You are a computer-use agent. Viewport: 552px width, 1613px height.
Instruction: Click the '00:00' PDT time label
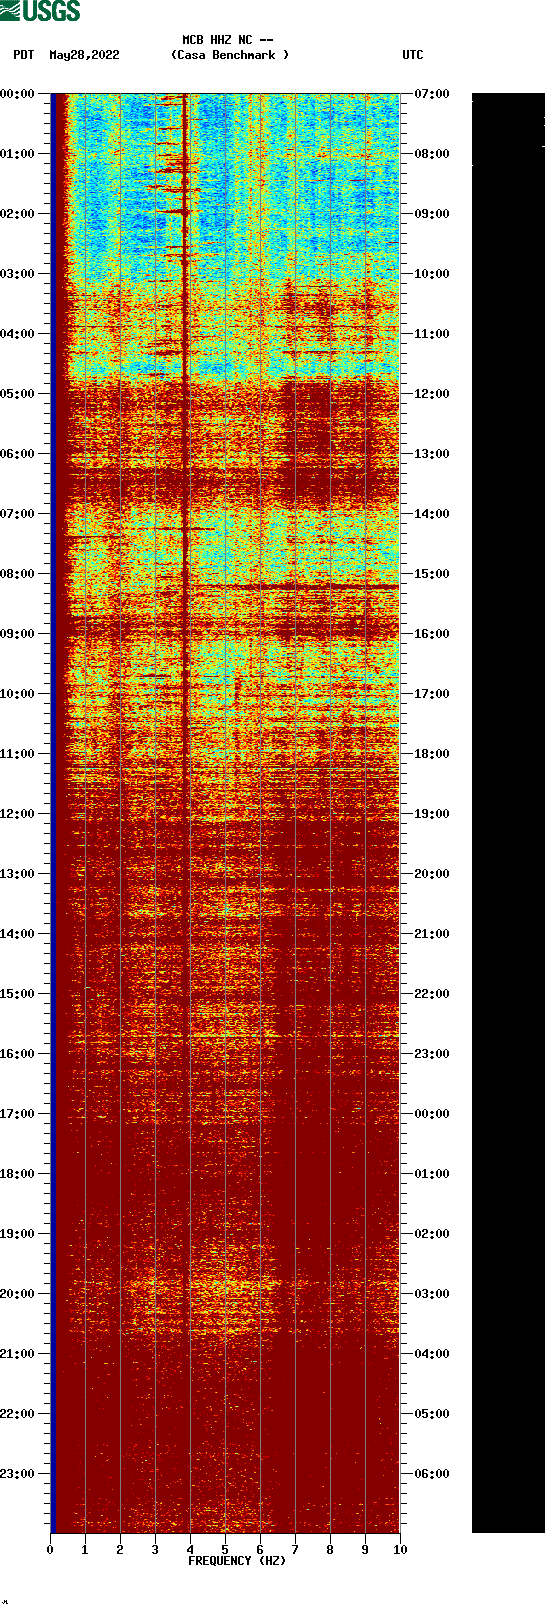point(18,94)
